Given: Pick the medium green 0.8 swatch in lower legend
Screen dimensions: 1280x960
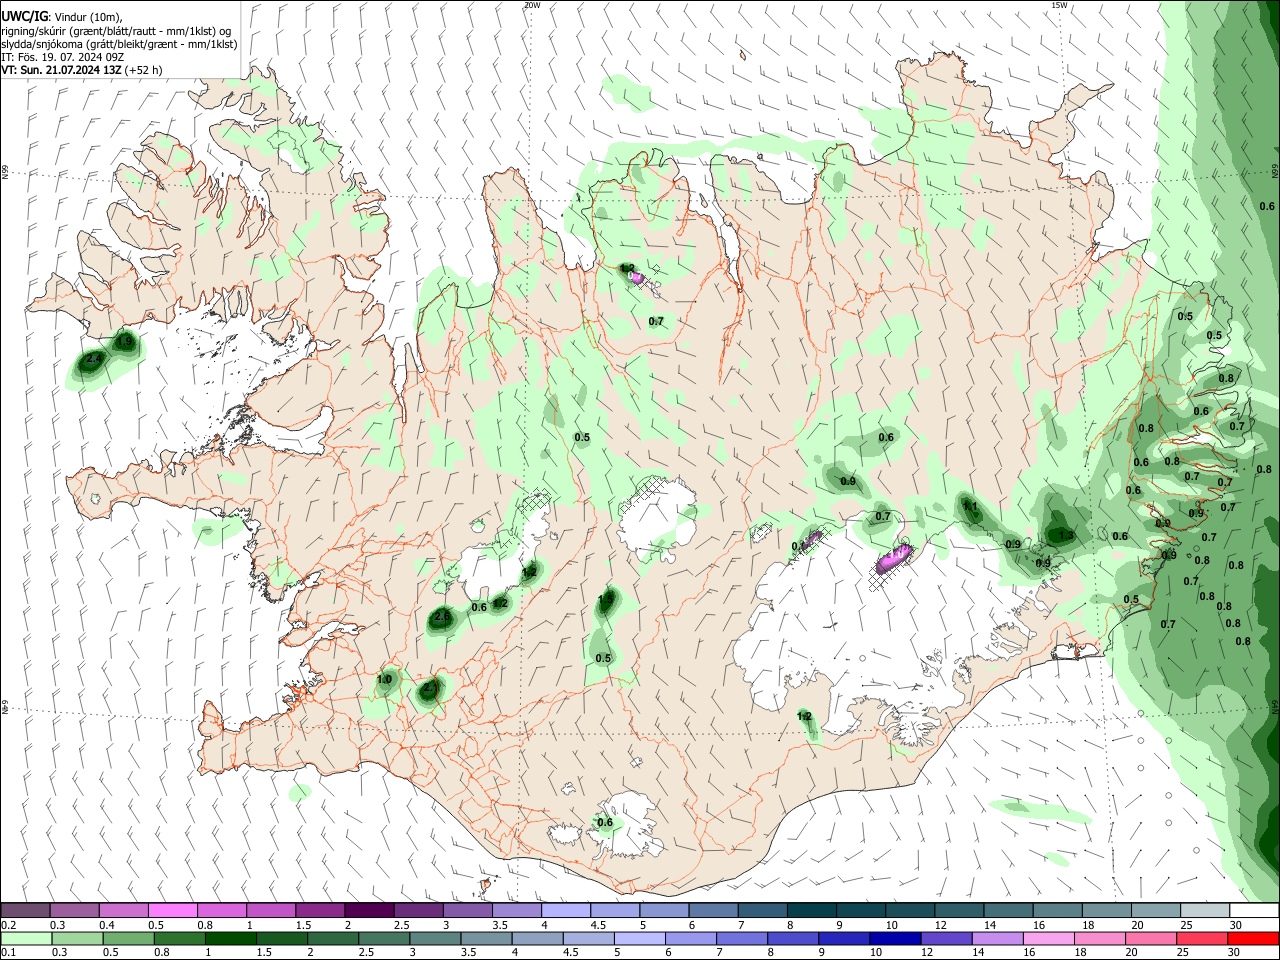Looking at the screenshot, I should 179,939.
